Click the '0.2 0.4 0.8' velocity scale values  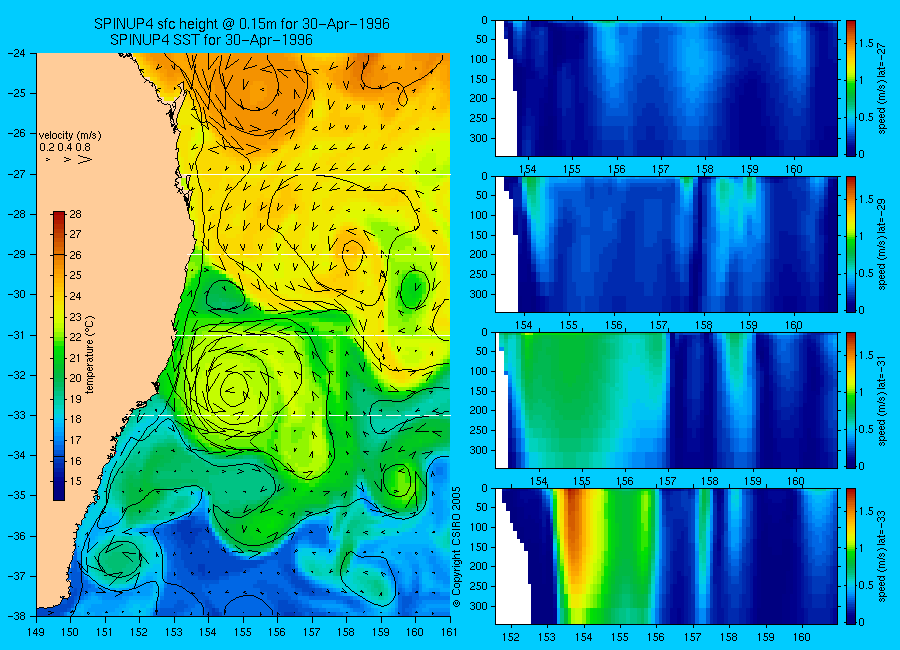tap(65, 148)
